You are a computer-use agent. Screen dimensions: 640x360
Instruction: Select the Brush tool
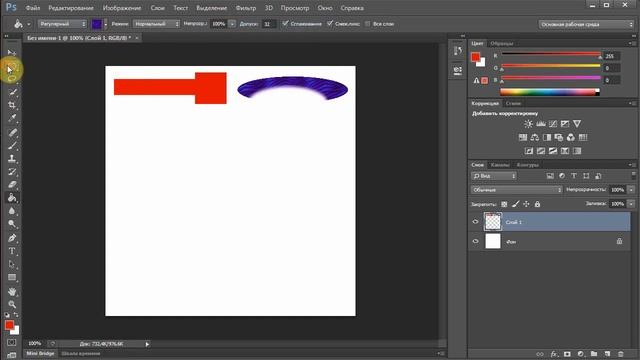click(12, 145)
